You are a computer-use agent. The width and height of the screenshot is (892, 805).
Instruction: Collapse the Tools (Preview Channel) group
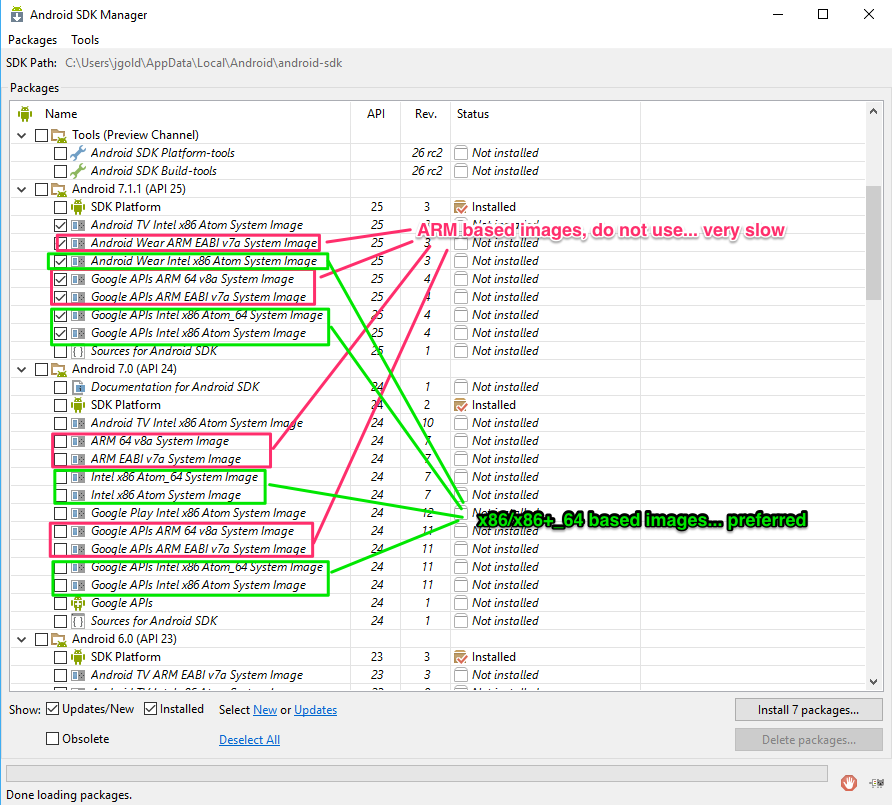(22, 135)
